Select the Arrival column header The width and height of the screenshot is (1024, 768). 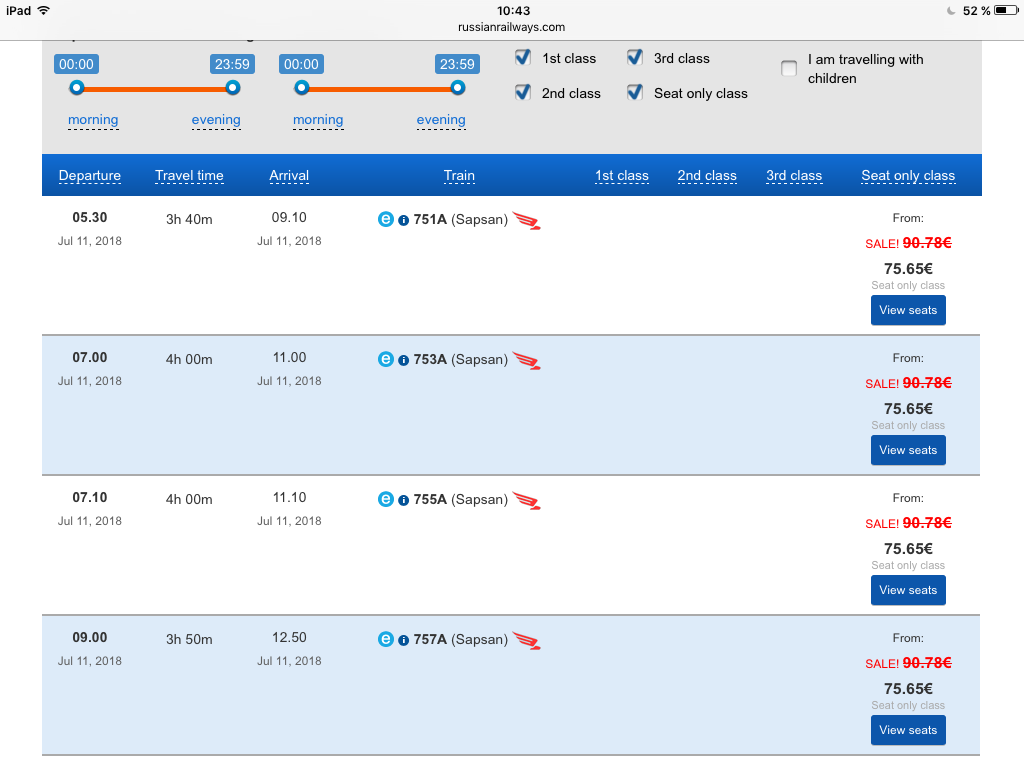tap(289, 176)
